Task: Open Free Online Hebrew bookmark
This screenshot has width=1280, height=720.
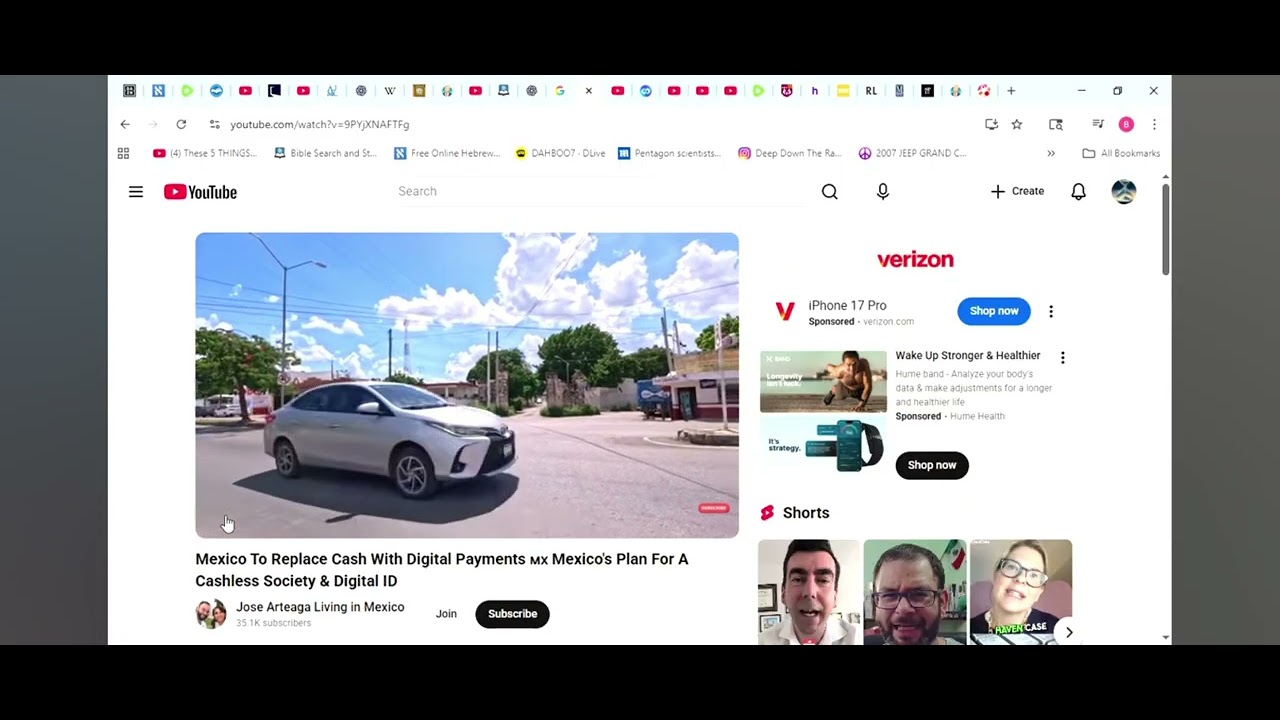Action: coord(447,153)
